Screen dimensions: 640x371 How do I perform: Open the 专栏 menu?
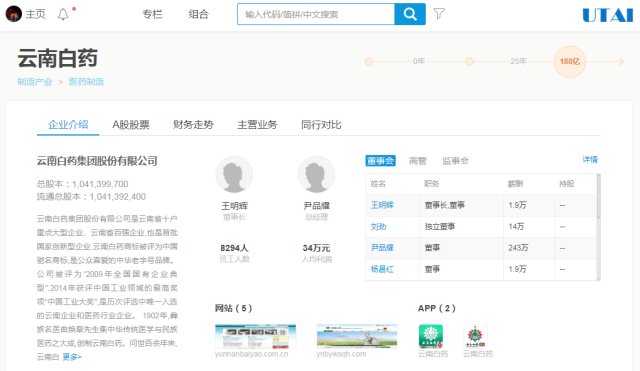pyautogui.click(x=152, y=14)
